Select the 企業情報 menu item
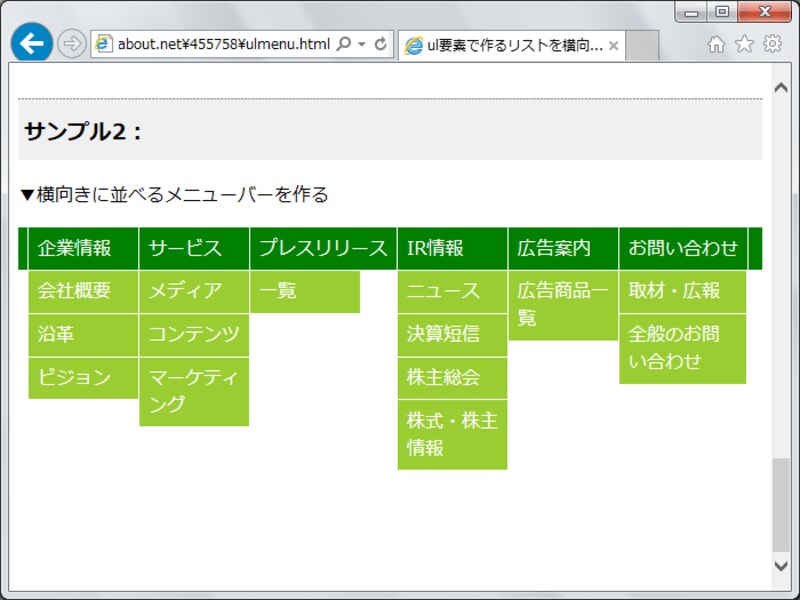800x600 pixels. [x=74, y=249]
